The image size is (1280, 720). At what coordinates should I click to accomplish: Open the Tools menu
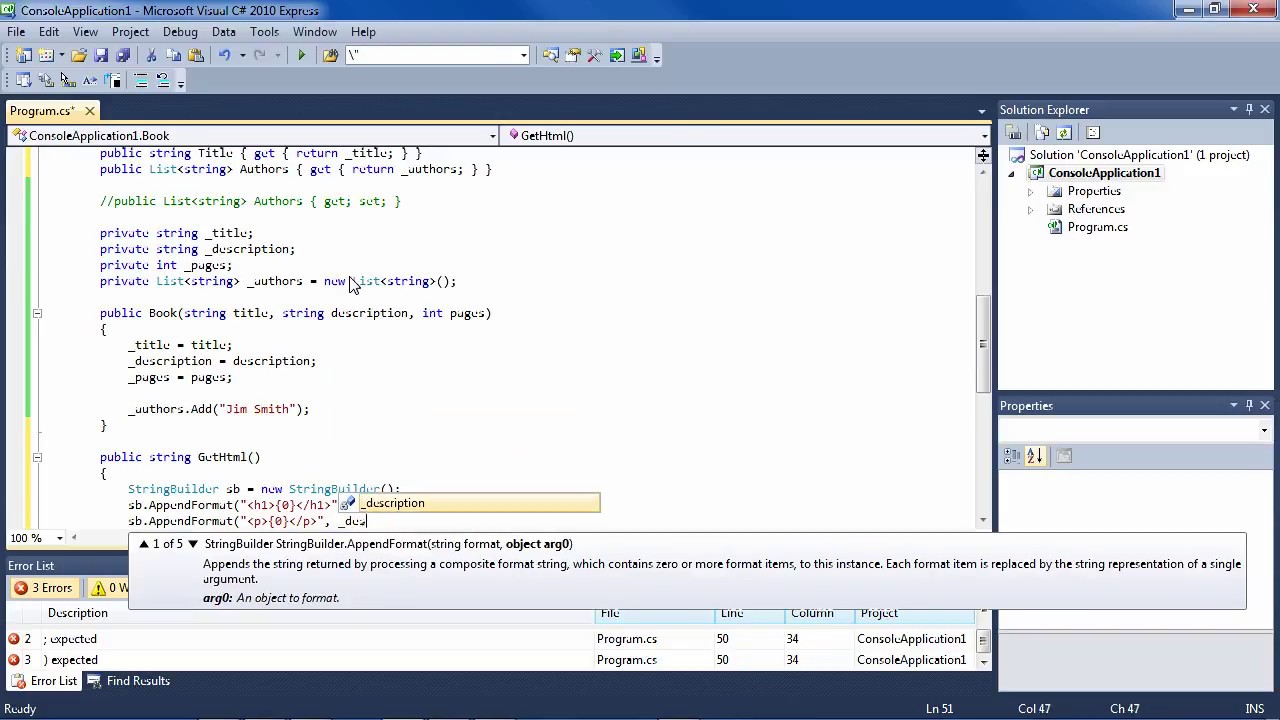pos(264,32)
